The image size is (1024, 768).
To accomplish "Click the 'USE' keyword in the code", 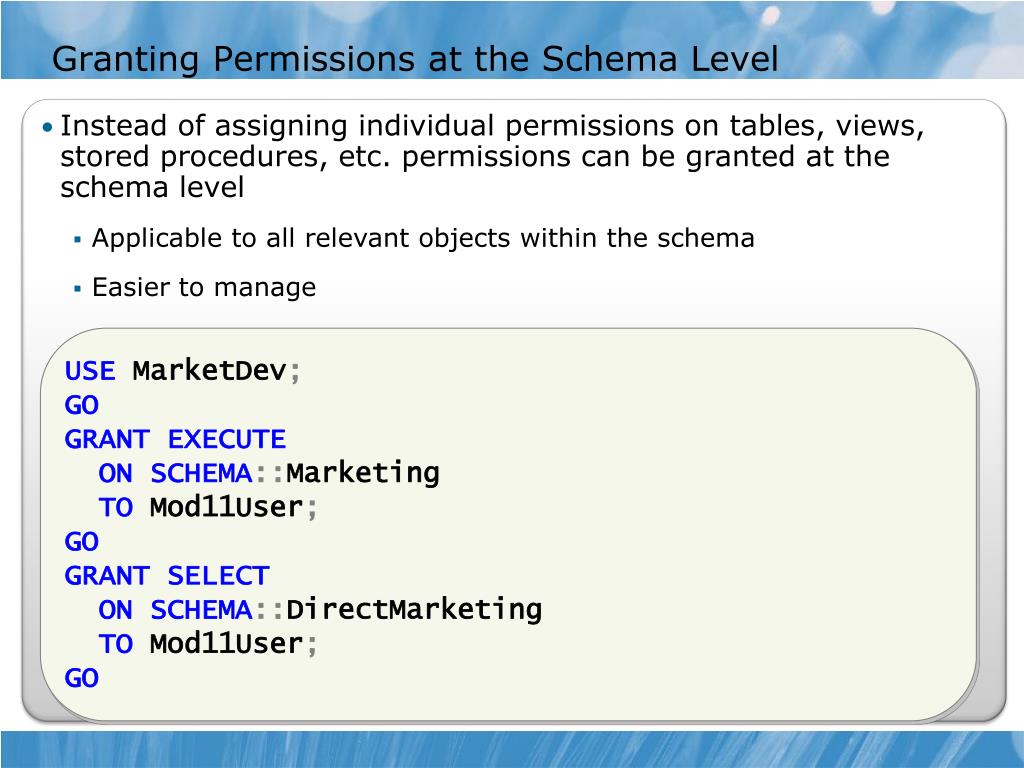I will (x=90, y=371).
